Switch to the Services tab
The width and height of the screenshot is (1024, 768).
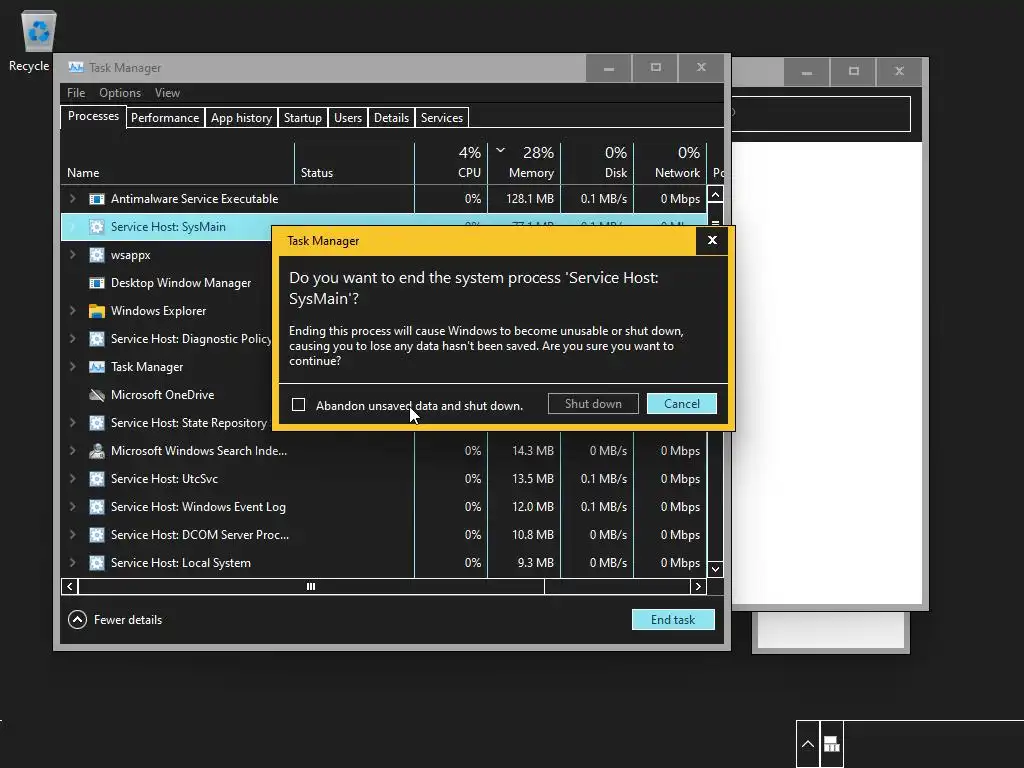point(441,118)
